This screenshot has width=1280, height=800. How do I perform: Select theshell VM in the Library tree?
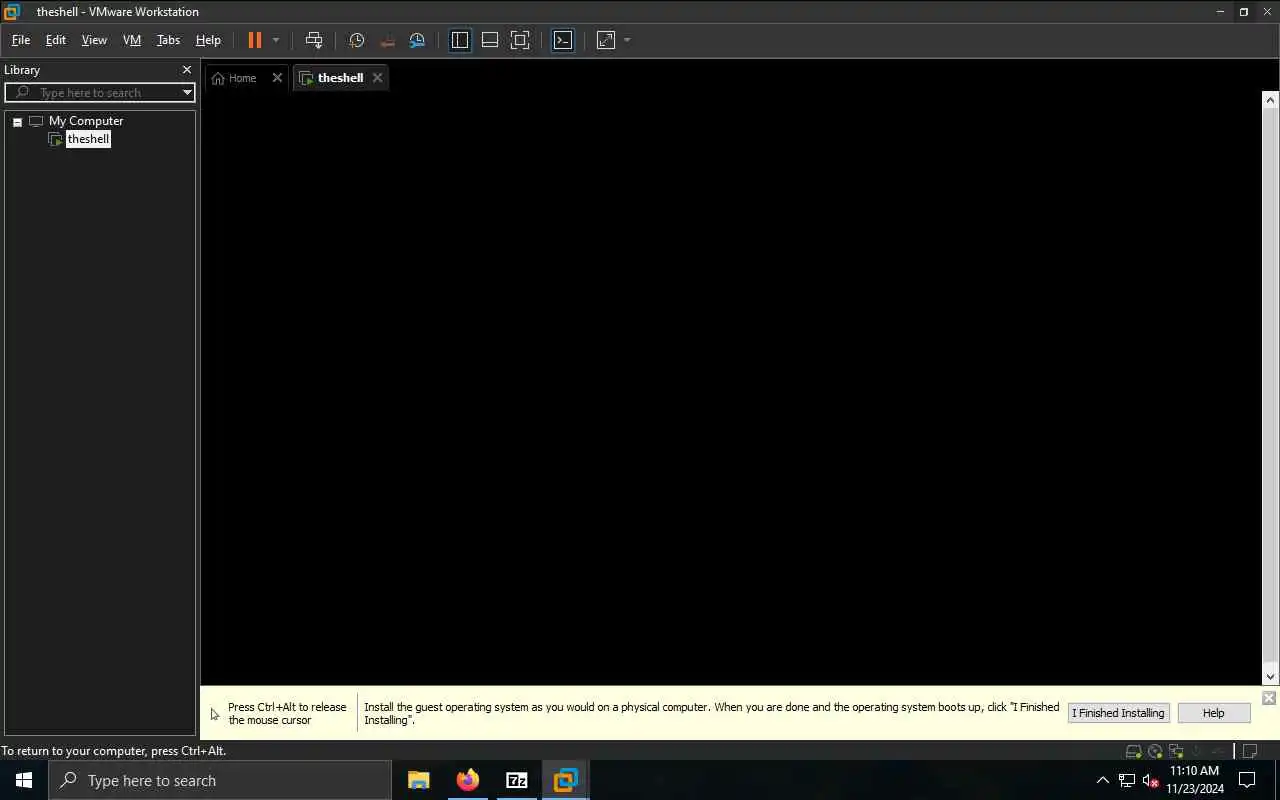click(88, 139)
